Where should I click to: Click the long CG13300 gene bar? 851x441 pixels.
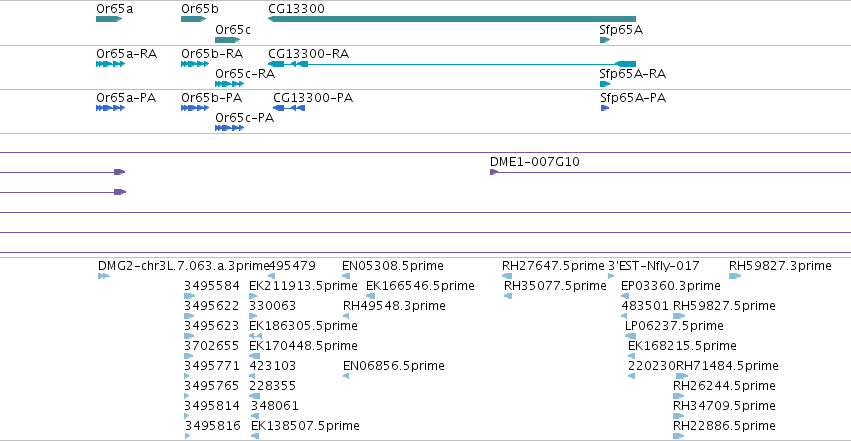pos(452,19)
